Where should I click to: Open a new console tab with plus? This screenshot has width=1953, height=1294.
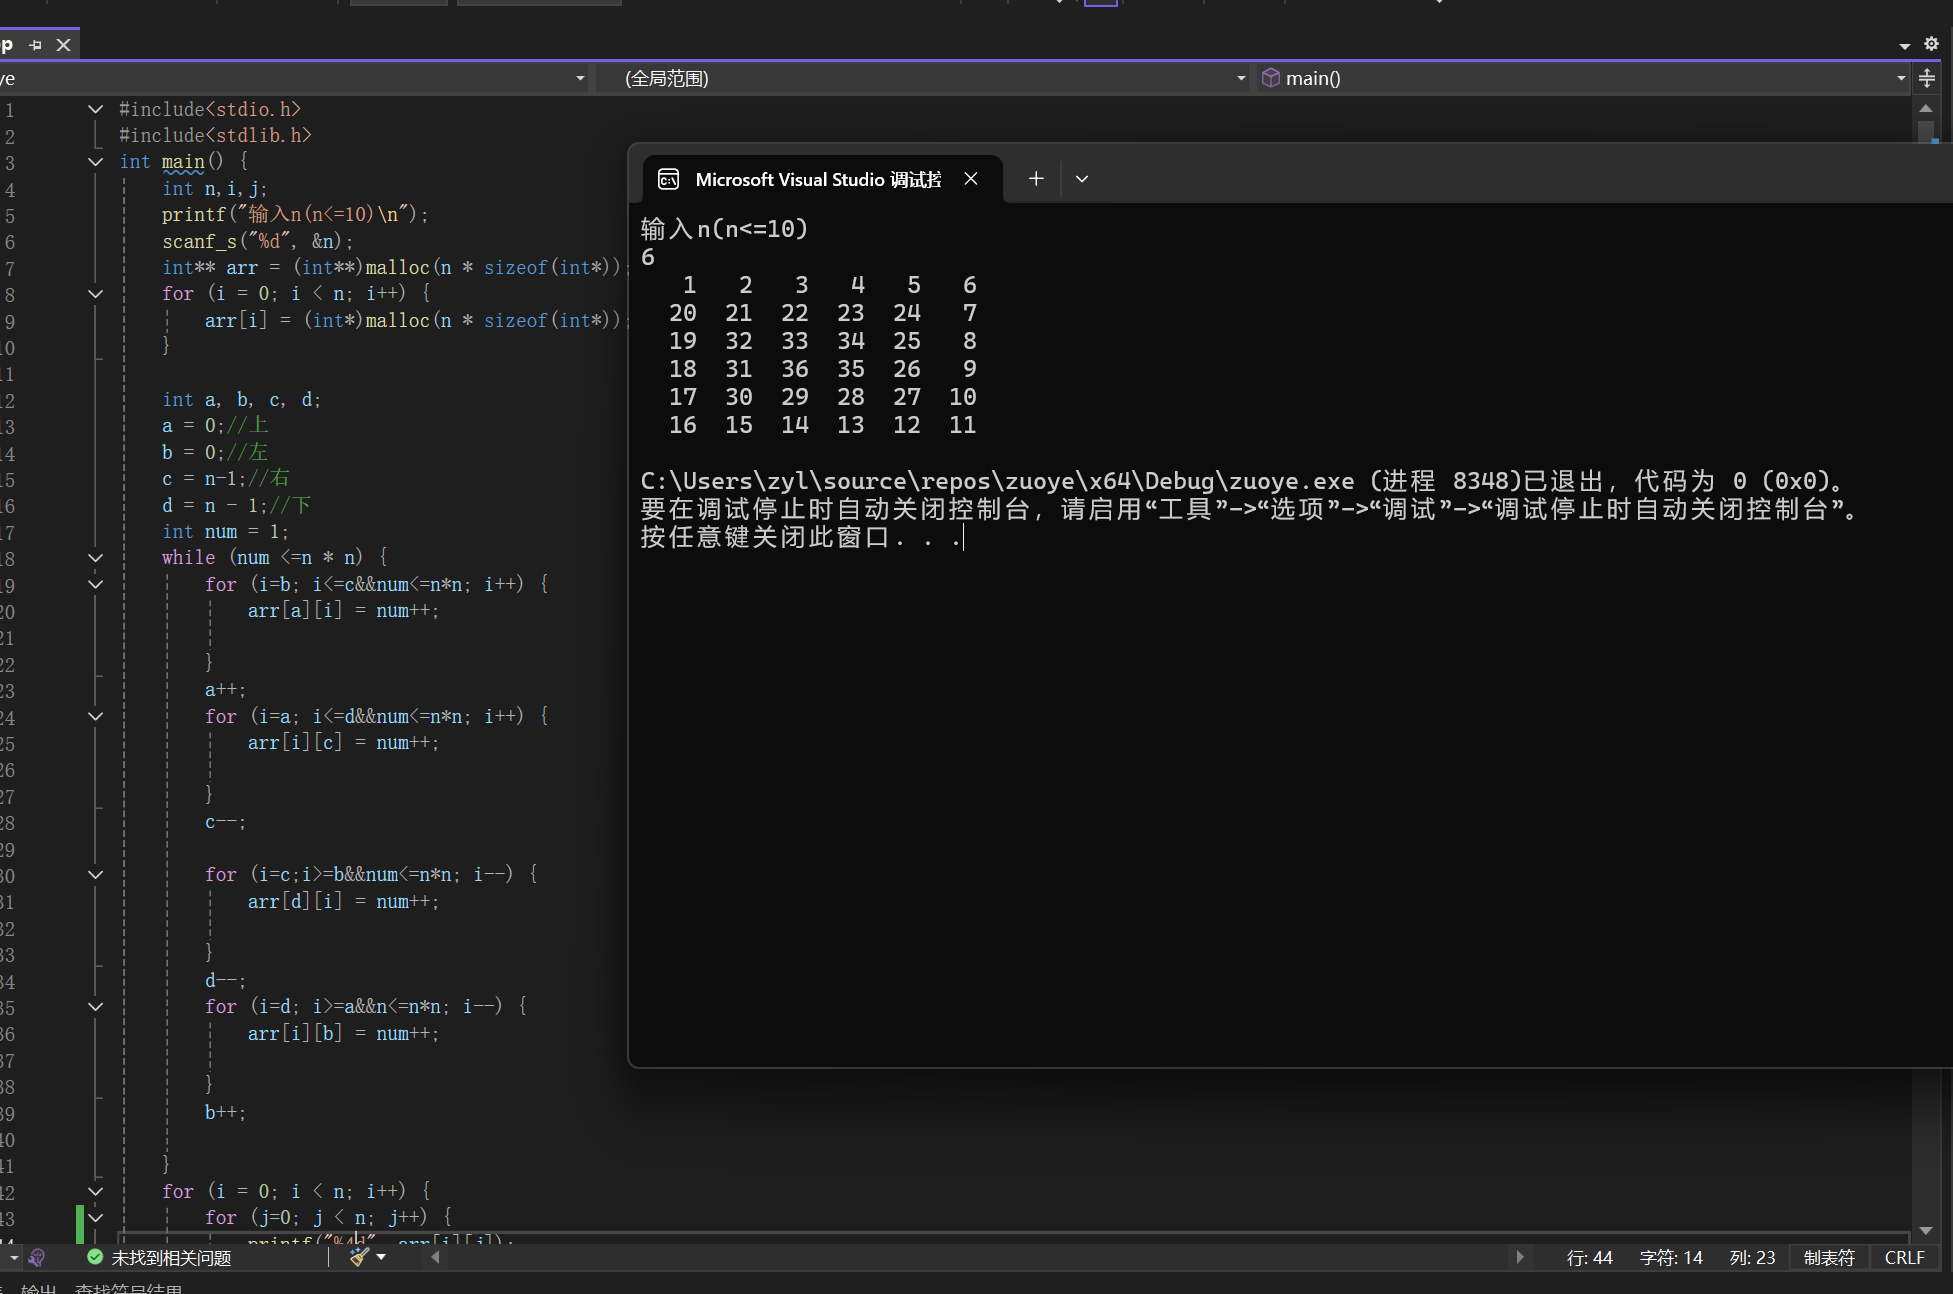1036,179
